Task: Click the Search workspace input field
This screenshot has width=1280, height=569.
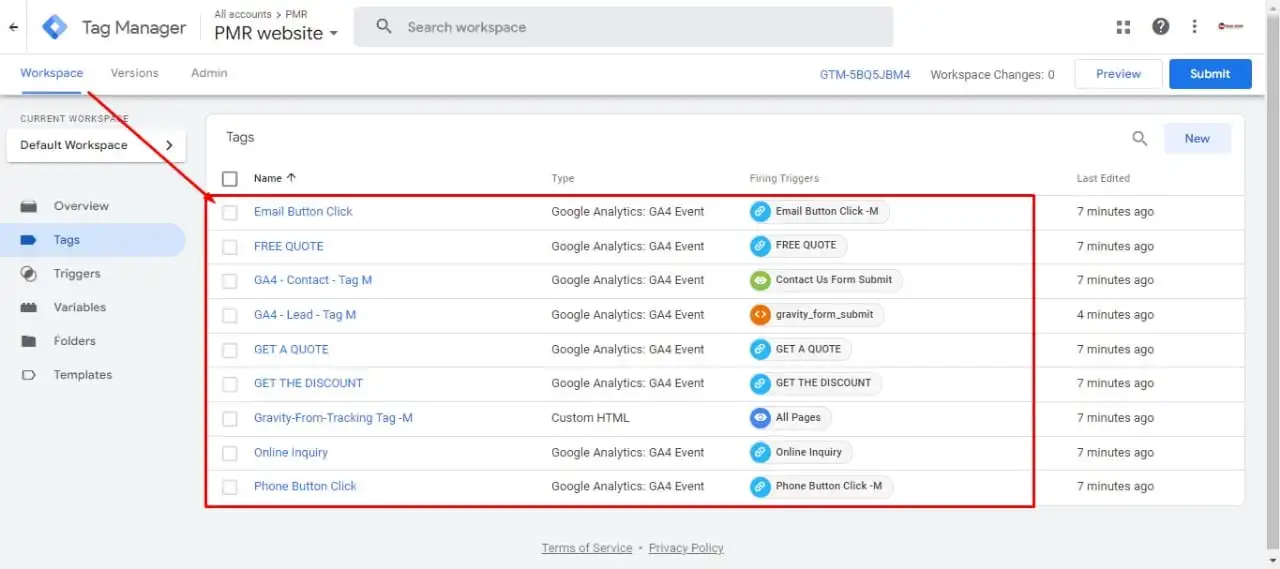Action: click(x=623, y=27)
